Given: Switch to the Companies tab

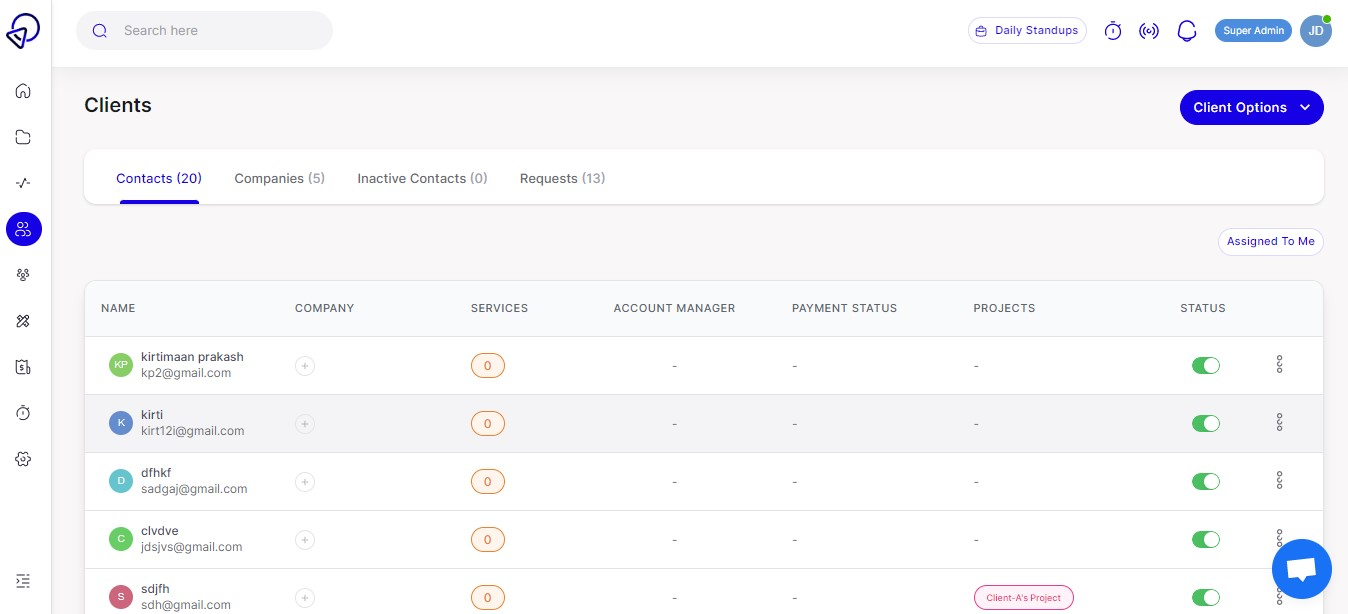Looking at the screenshot, I should point(280,178).
